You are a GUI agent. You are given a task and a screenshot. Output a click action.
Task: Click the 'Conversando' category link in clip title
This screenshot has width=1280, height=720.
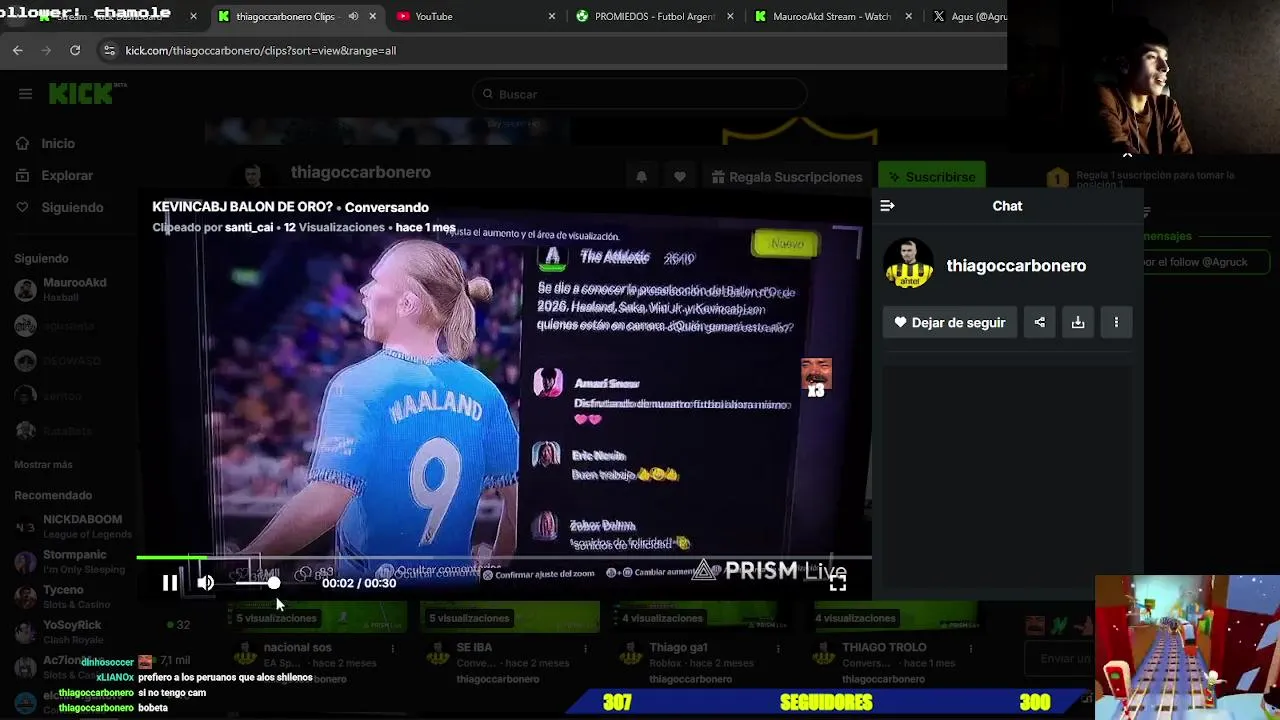tap(386, 207)
